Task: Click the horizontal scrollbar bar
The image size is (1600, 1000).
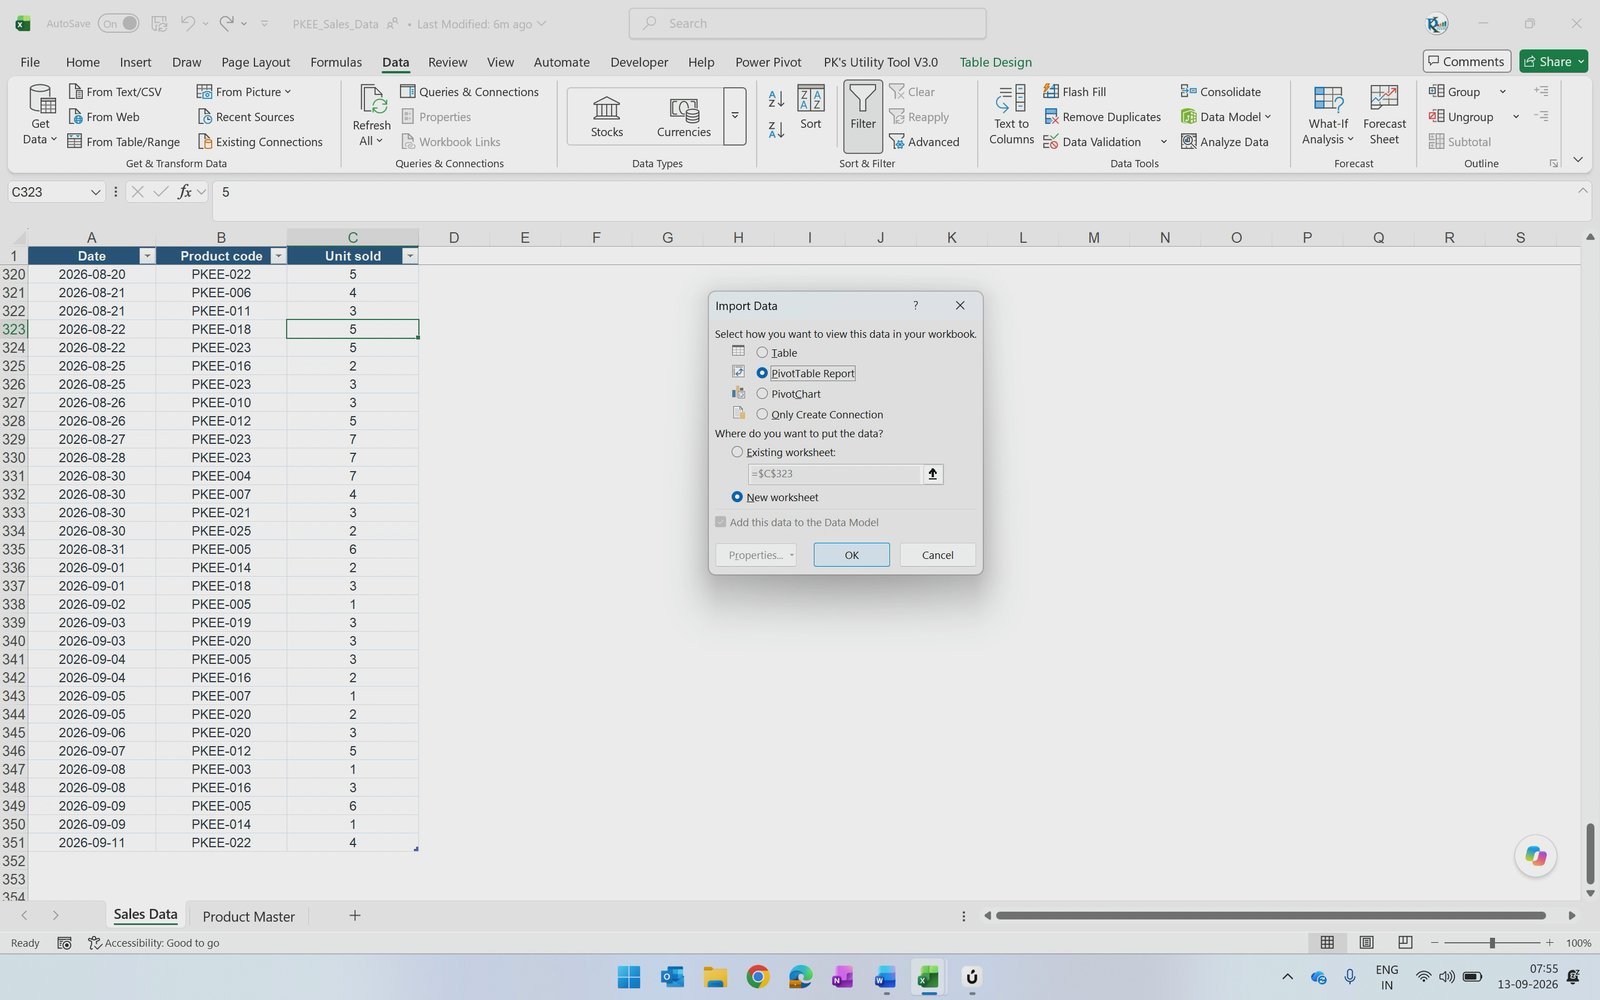Action: click(x=1271, y=915)
